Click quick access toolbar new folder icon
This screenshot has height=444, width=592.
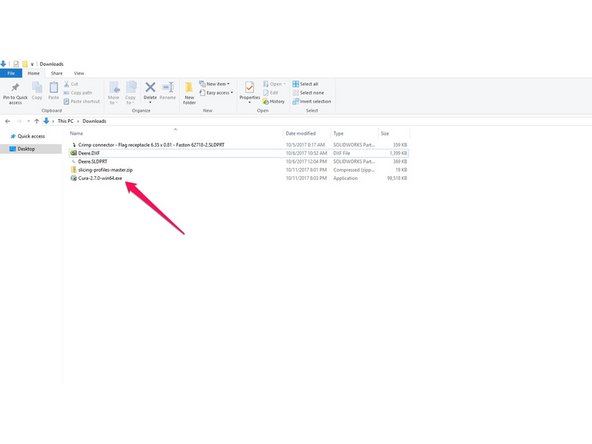coord(25,64)
